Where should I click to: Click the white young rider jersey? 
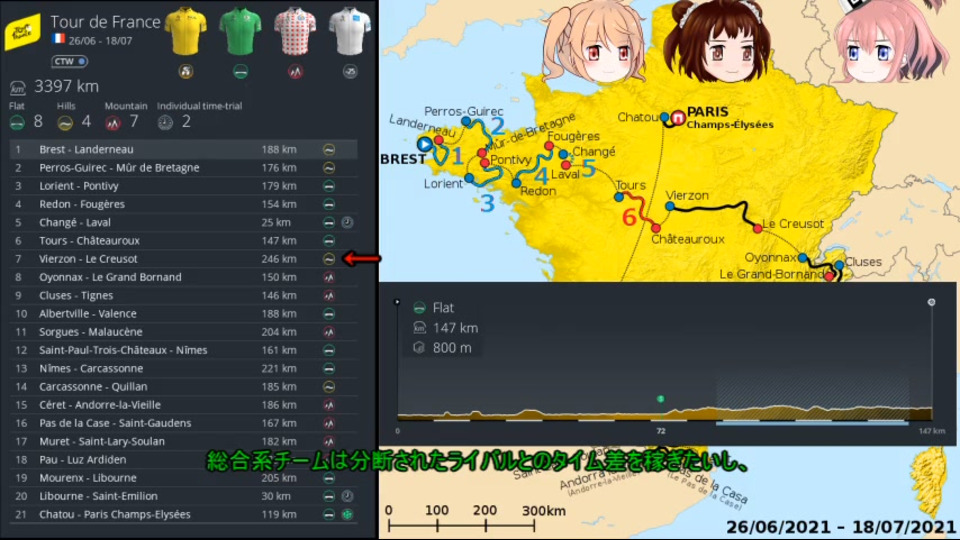pos(350,31)
